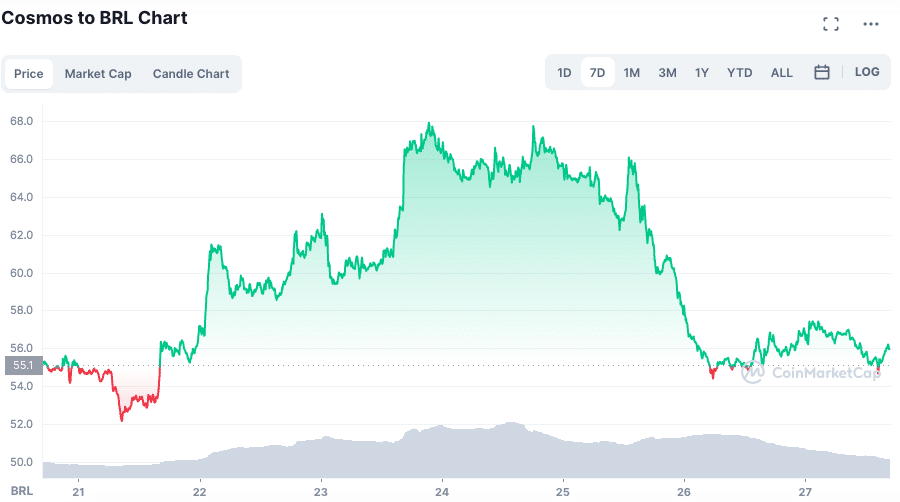Select the YTD time range
Screen dimensions: 900x502
coord(740,73)
